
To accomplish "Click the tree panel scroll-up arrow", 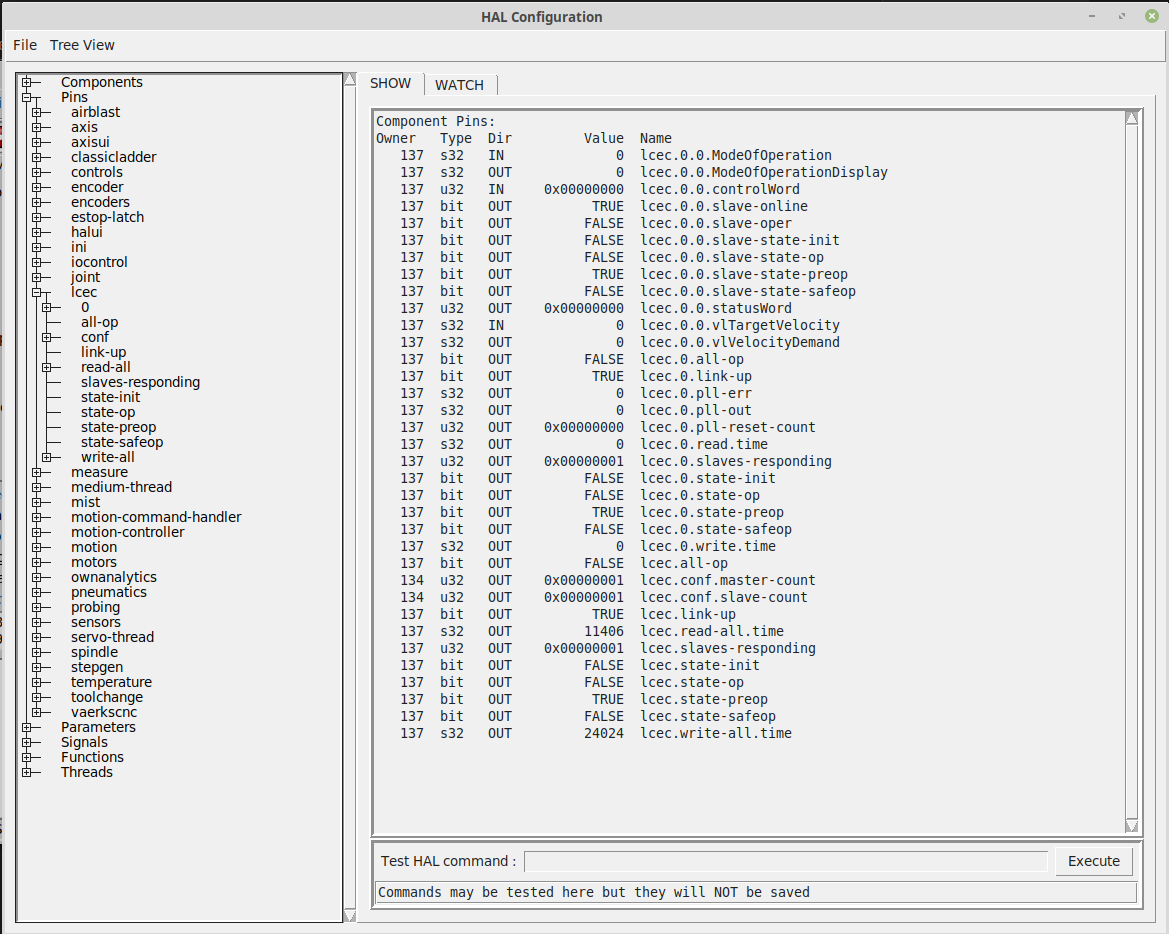I will tap(350, 80).
